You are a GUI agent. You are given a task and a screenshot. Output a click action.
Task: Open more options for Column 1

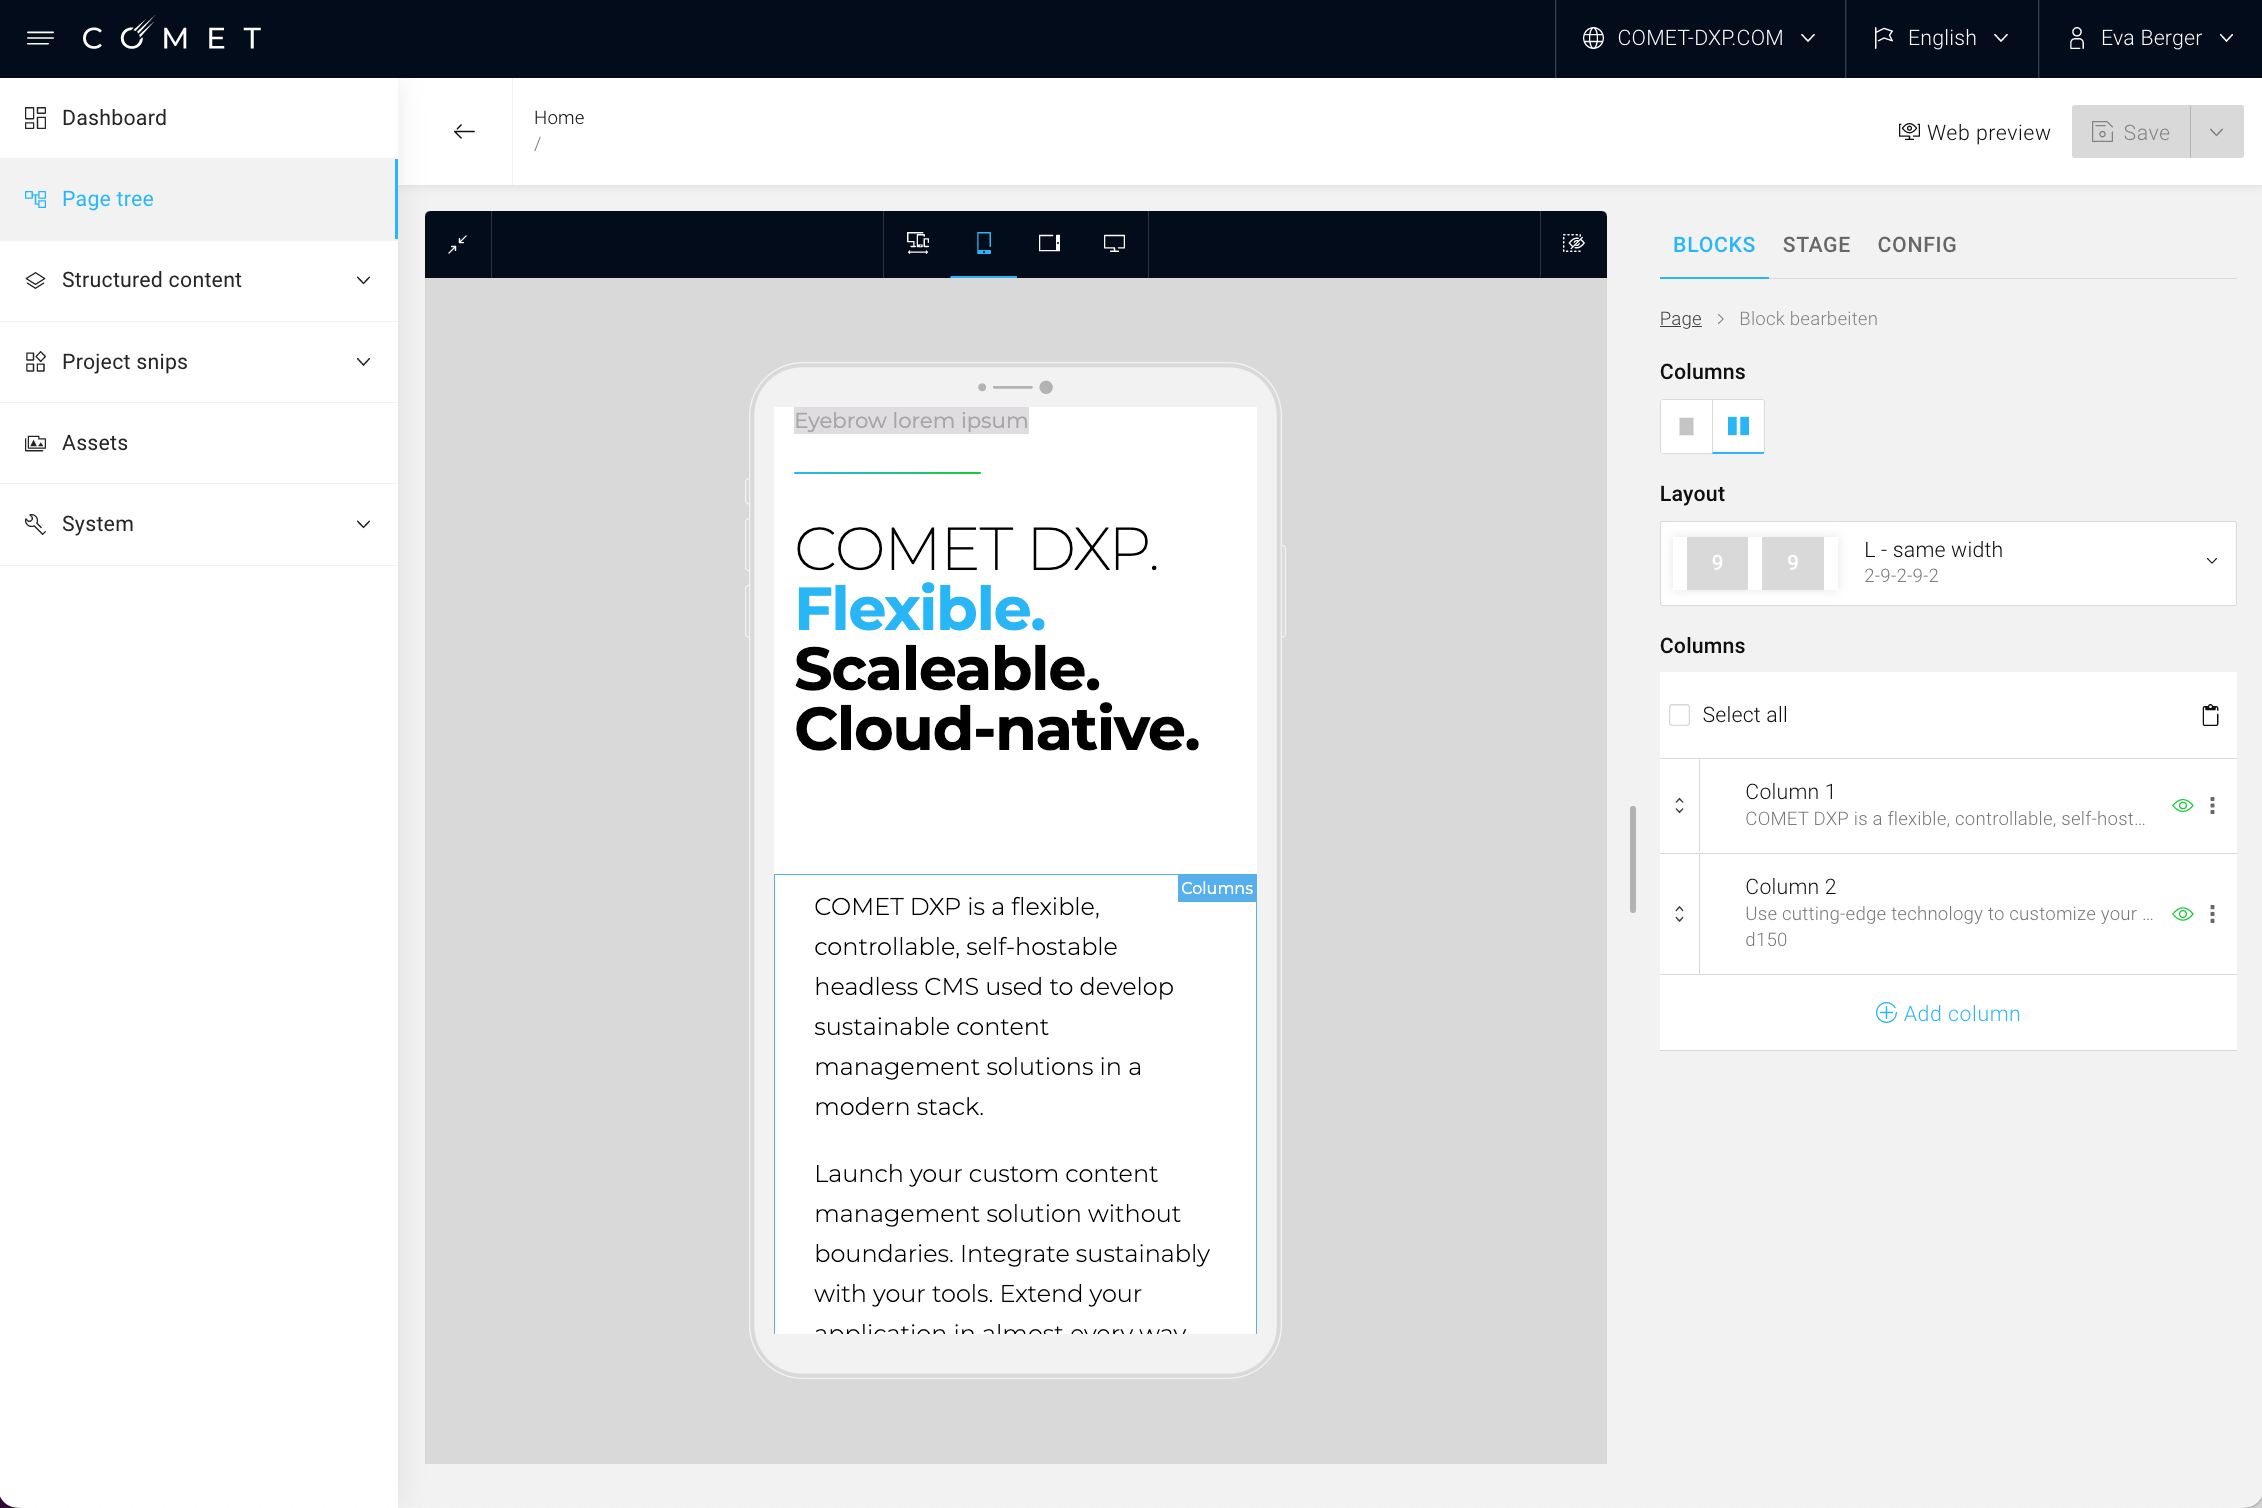pos(2212,805)
